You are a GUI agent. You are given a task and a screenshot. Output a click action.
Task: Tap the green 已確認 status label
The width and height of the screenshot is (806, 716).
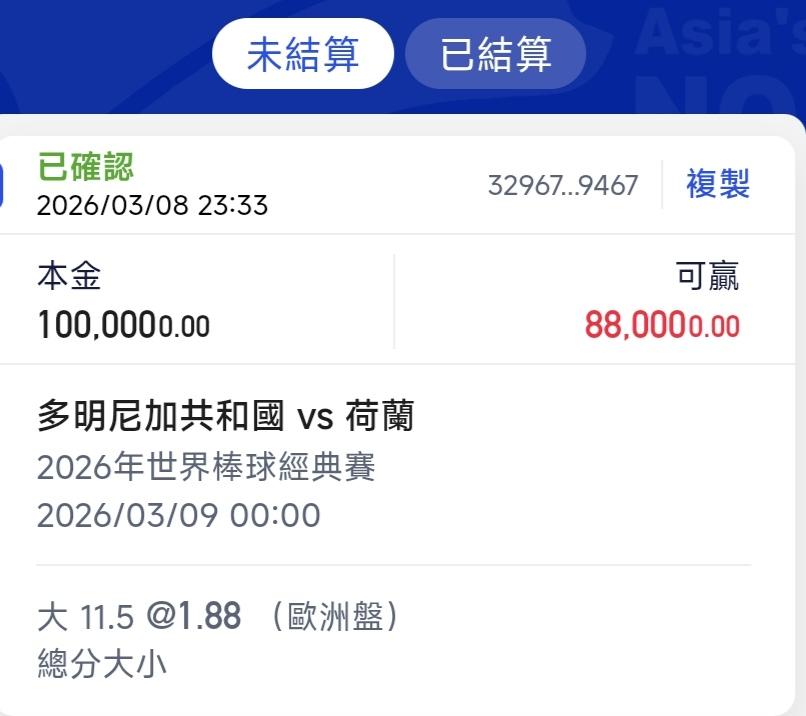[x=85, y=166]
